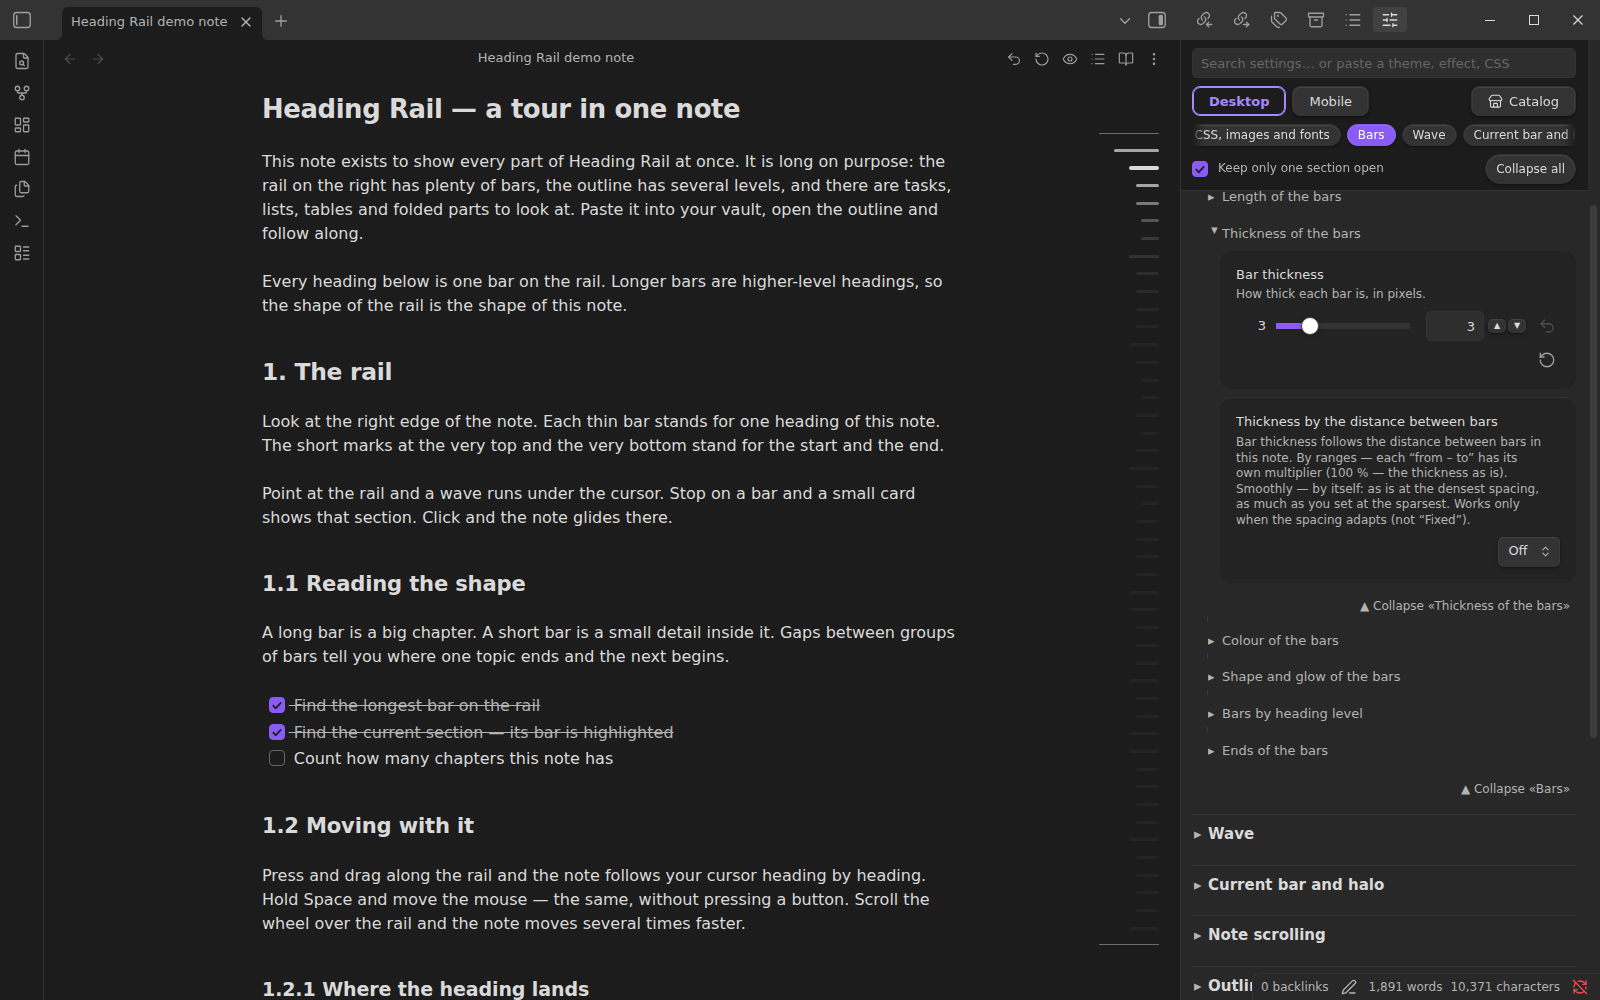The image size is (1600, 1000).
Task: Toggle the eye preview icon in note header
Action: click(1070, 59)
